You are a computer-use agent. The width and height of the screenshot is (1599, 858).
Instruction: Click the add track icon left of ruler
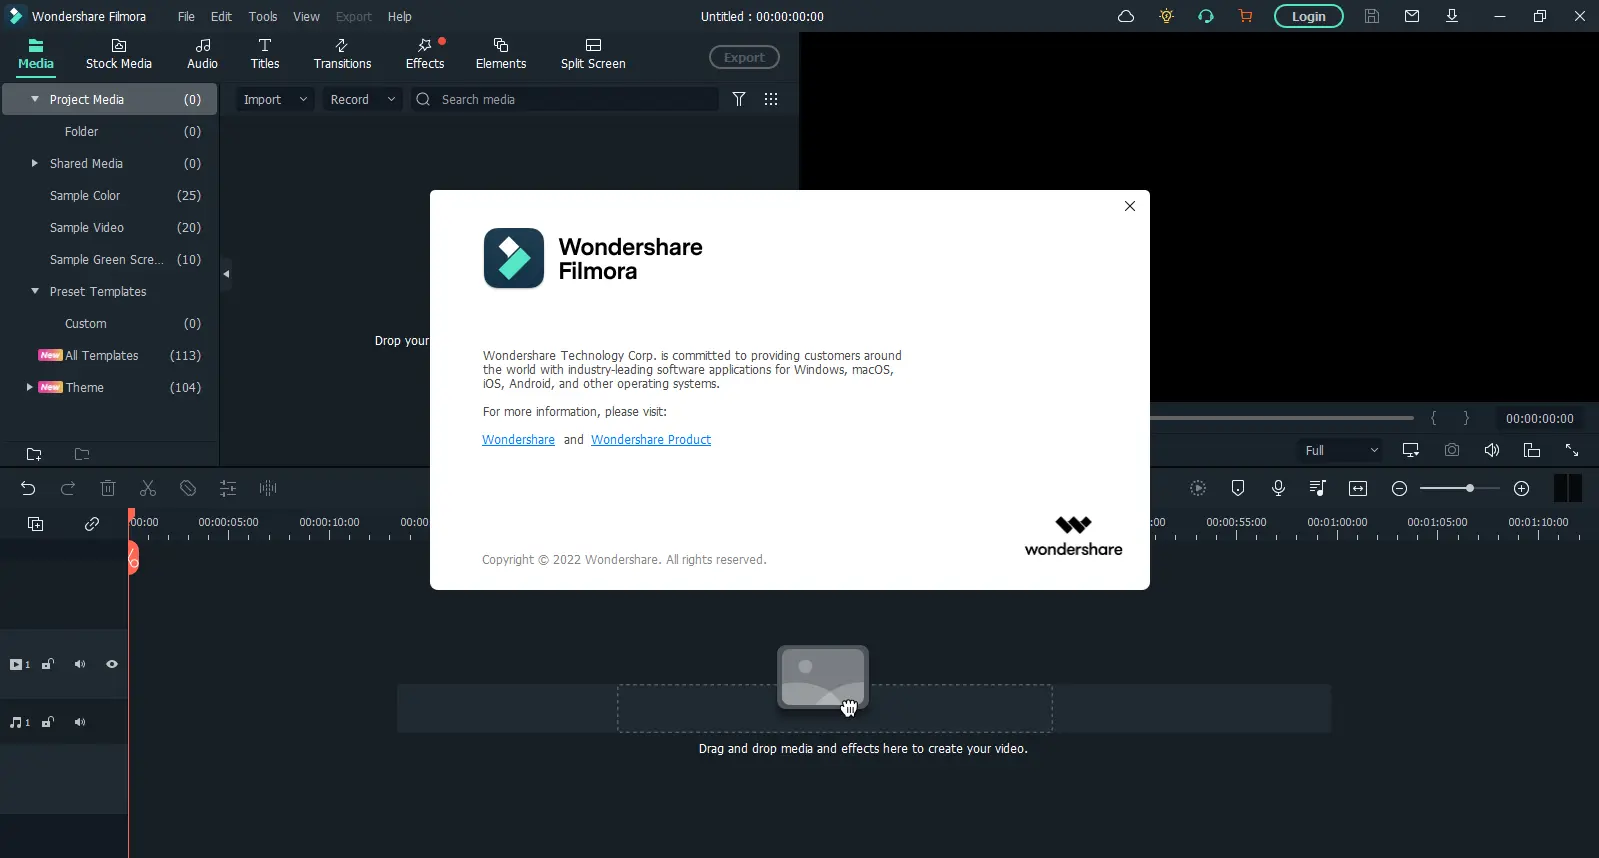(x=36, y=524)
